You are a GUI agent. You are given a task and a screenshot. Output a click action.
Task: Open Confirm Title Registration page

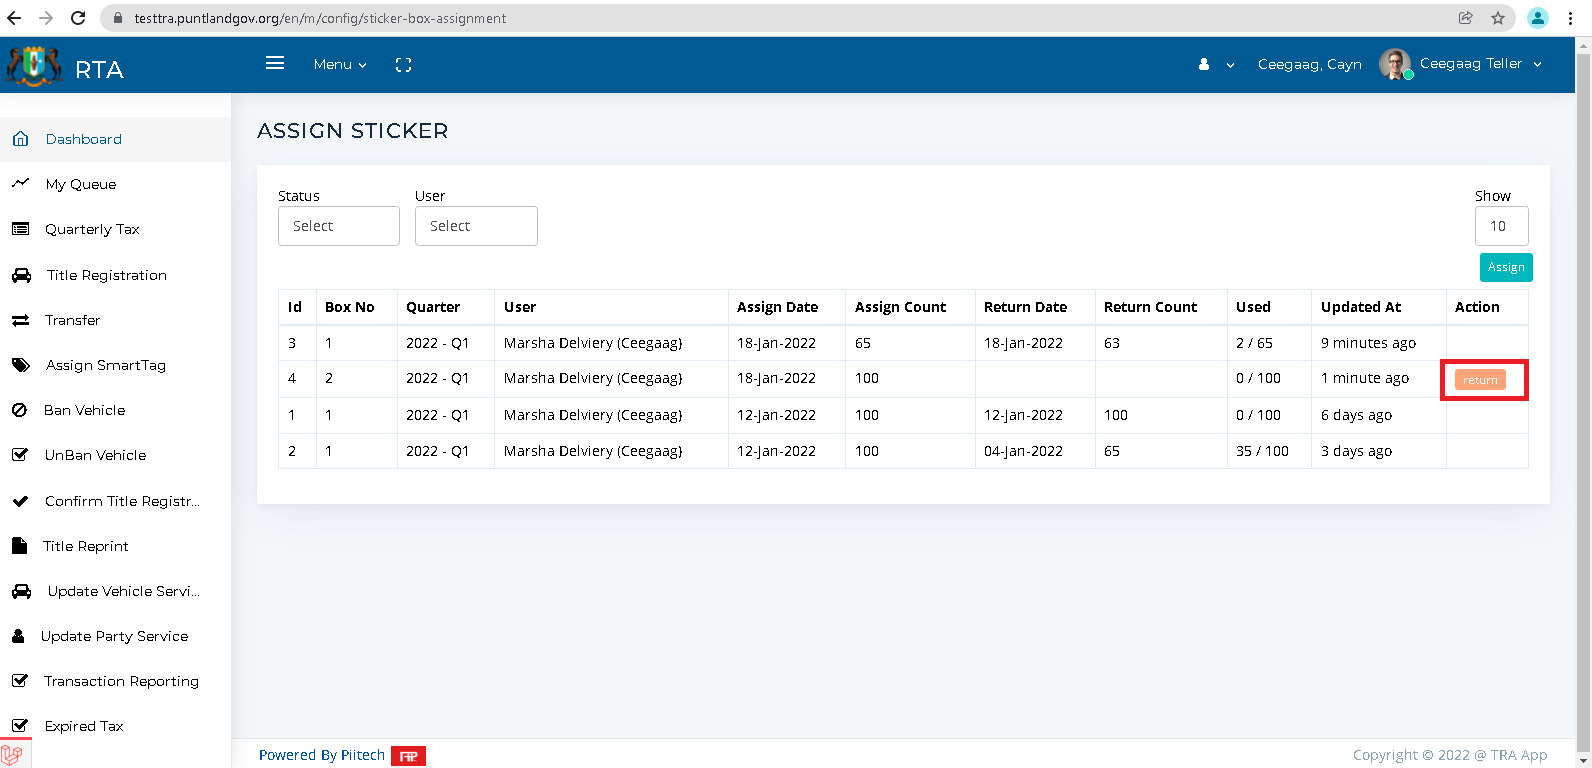tap(122, 501)
